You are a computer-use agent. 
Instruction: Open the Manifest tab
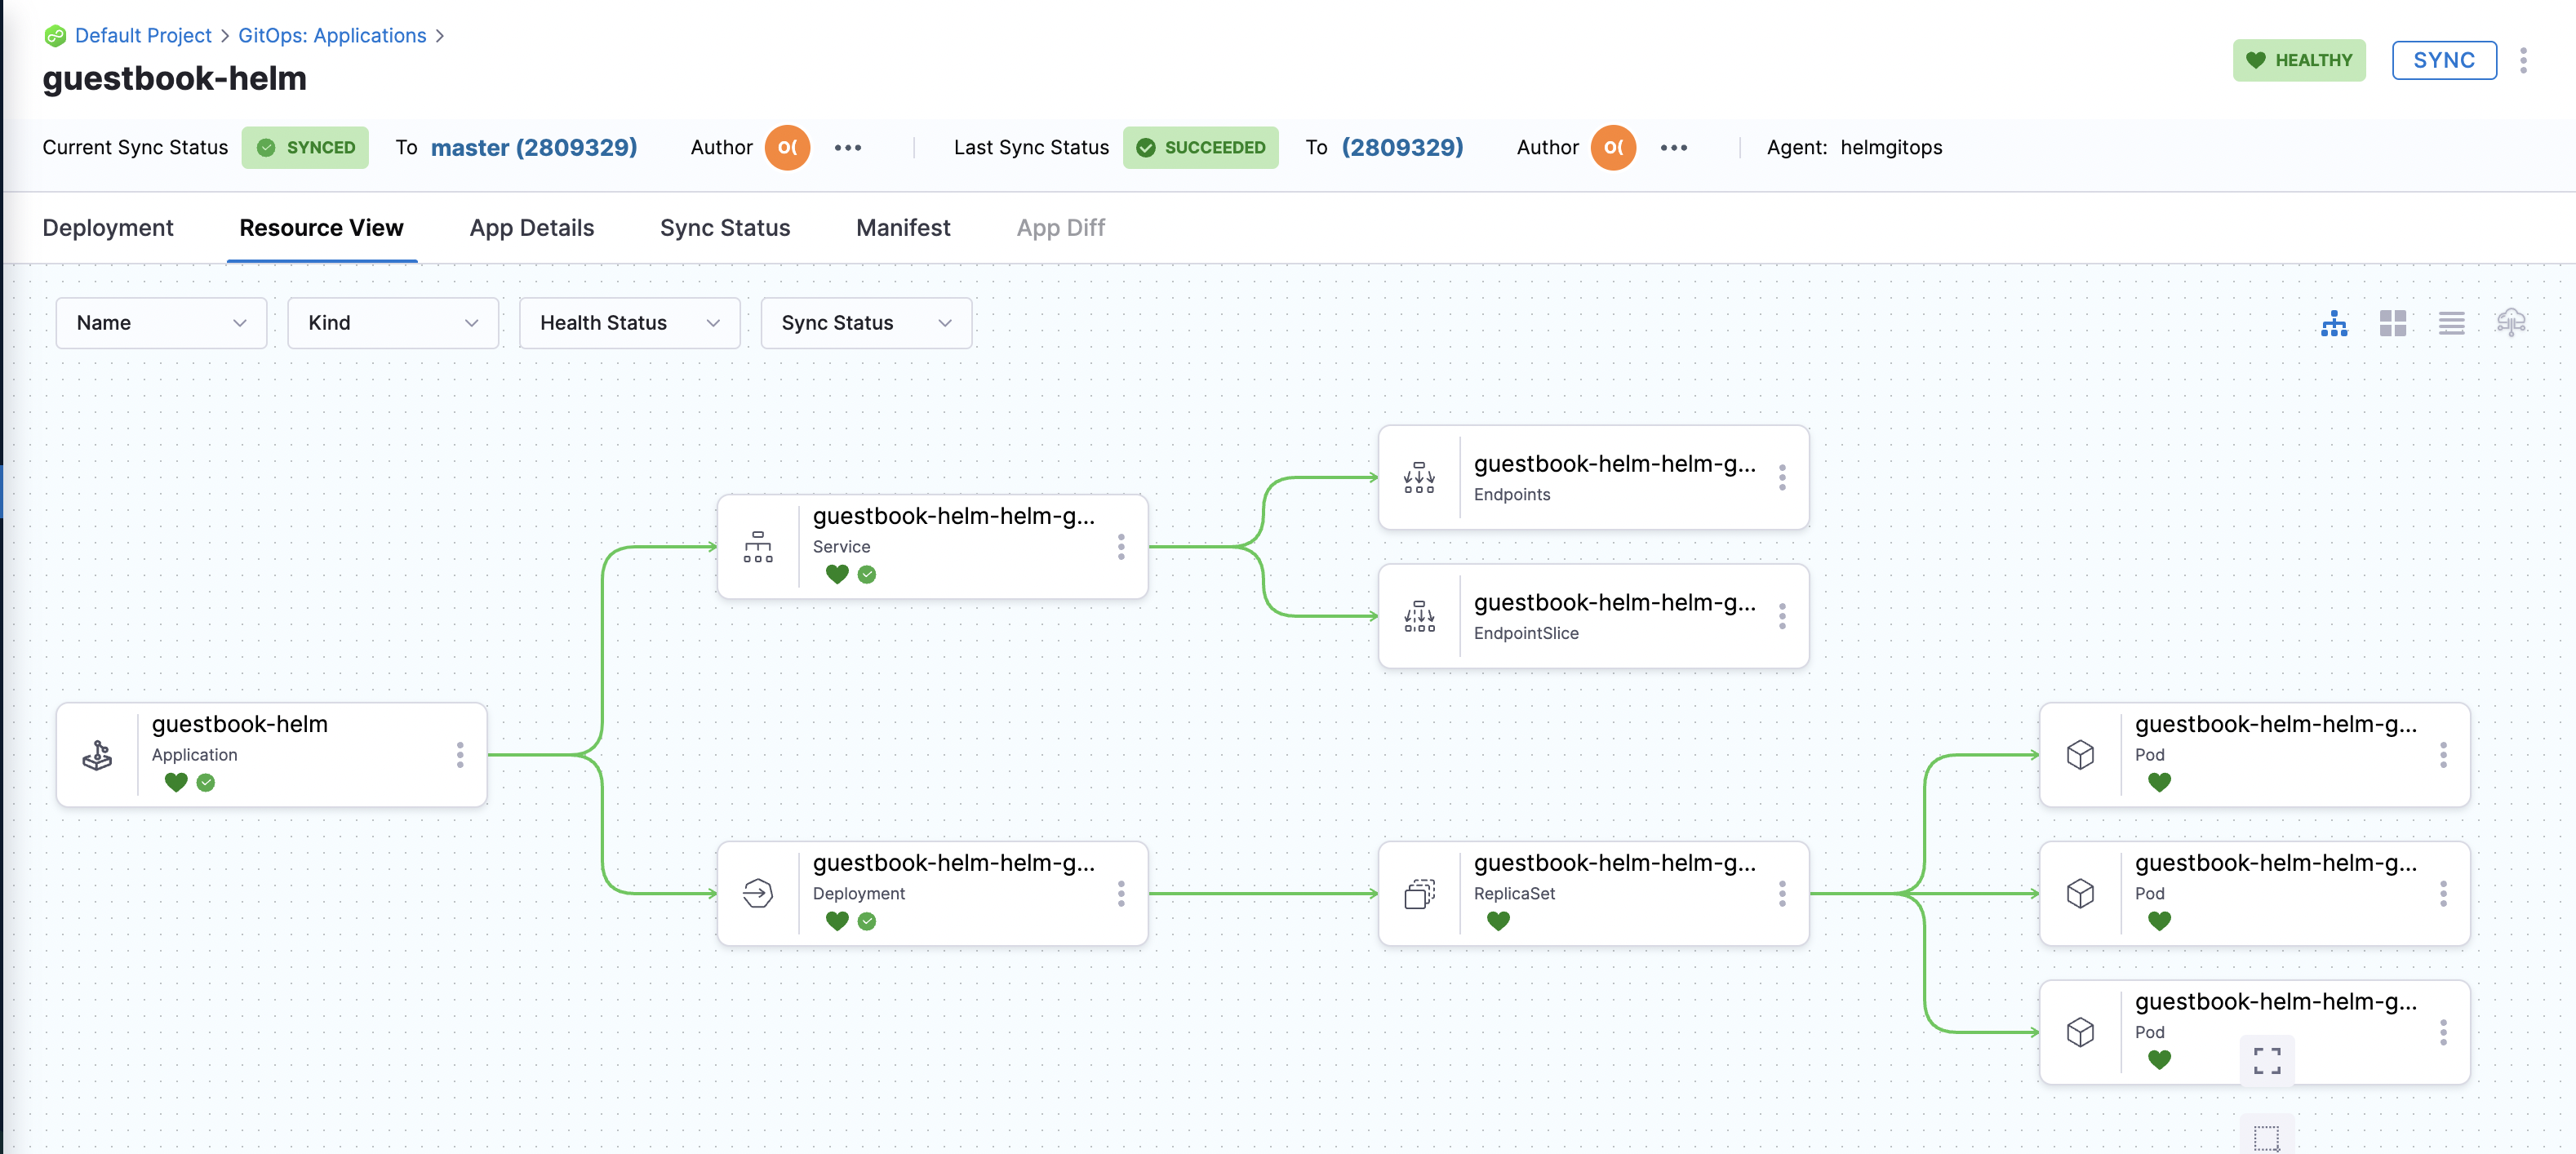902,228
